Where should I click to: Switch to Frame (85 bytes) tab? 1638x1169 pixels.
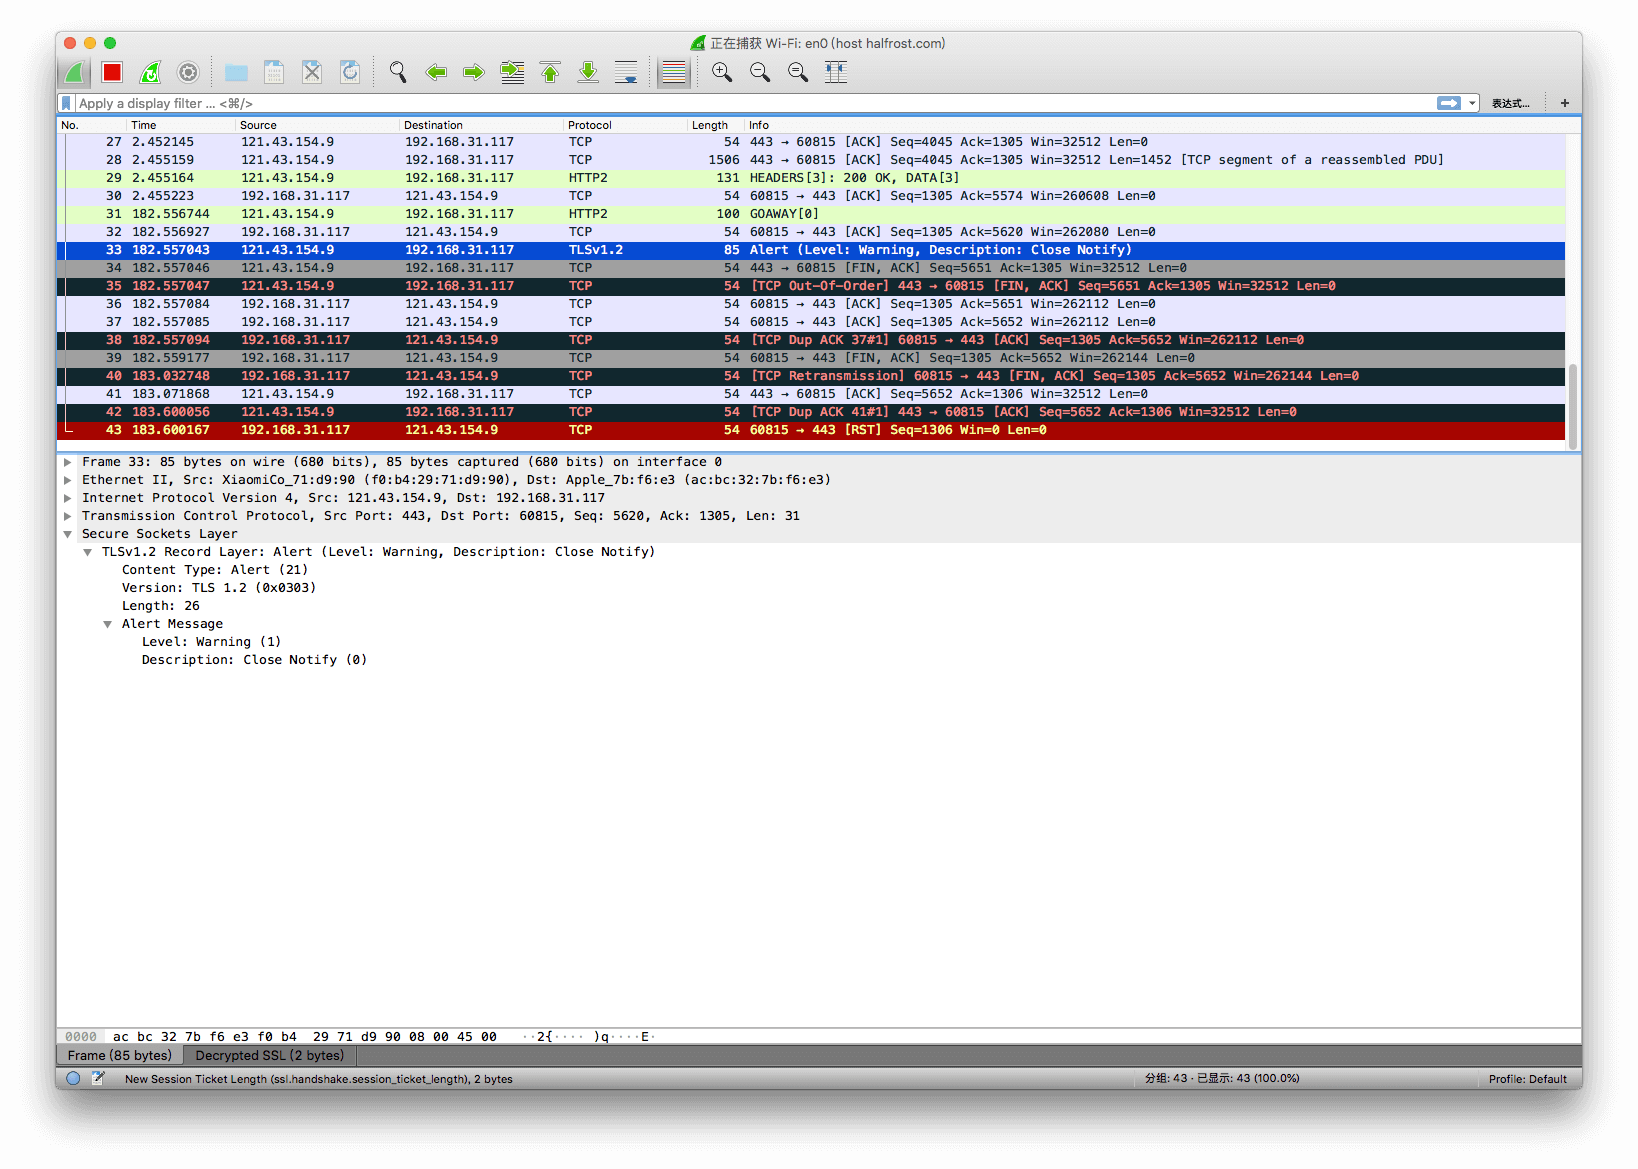point(120,1056)
